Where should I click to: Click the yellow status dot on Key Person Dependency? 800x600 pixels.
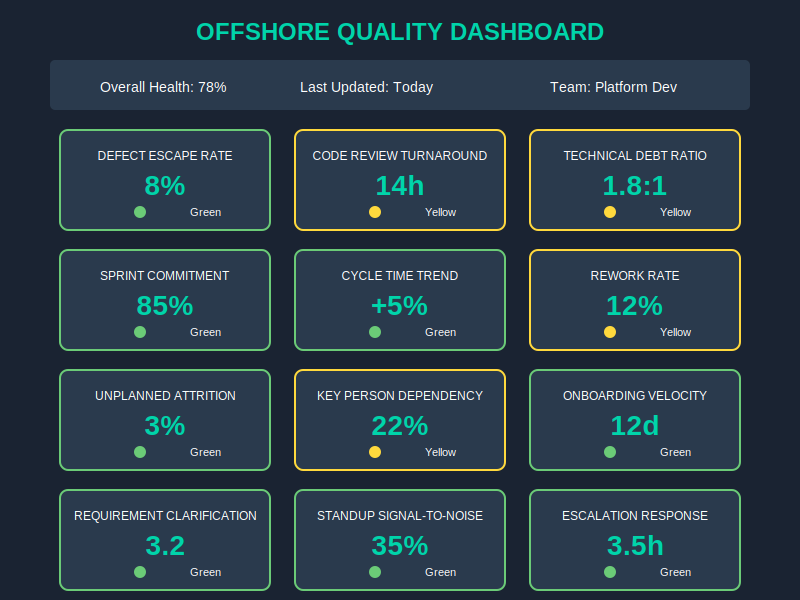pyautogui.click(x=375, y=452)
